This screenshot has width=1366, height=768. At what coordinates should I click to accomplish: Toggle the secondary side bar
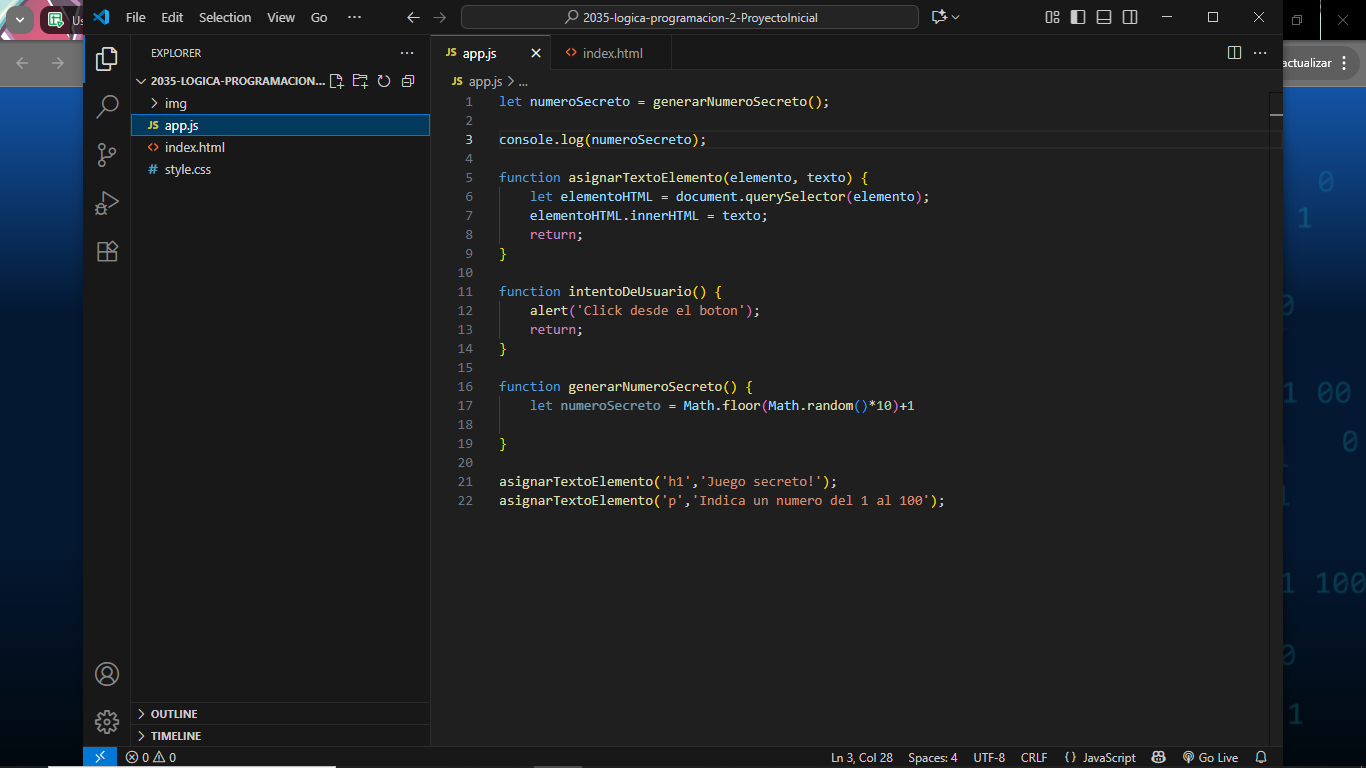(1130, 17)
